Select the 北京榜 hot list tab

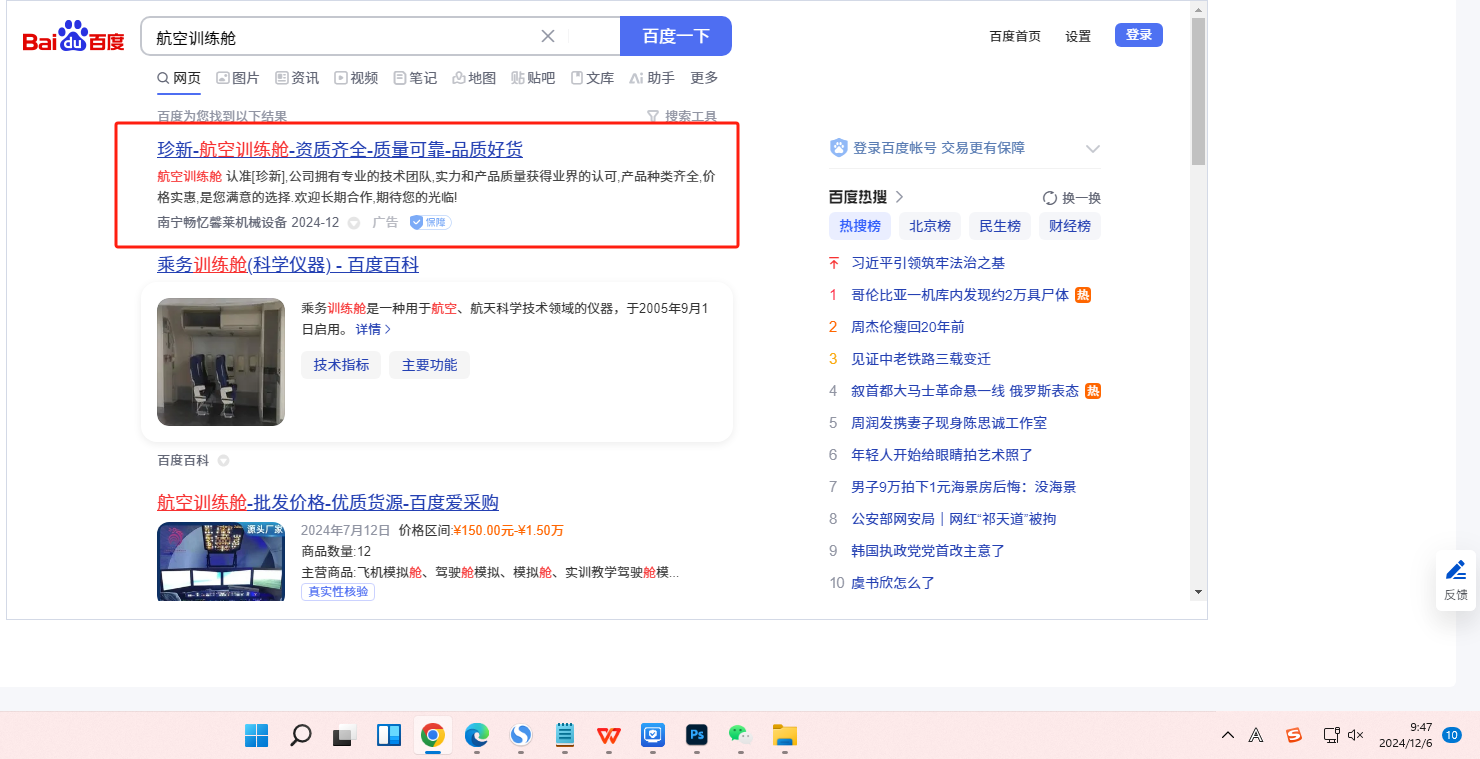pos(929,226)
